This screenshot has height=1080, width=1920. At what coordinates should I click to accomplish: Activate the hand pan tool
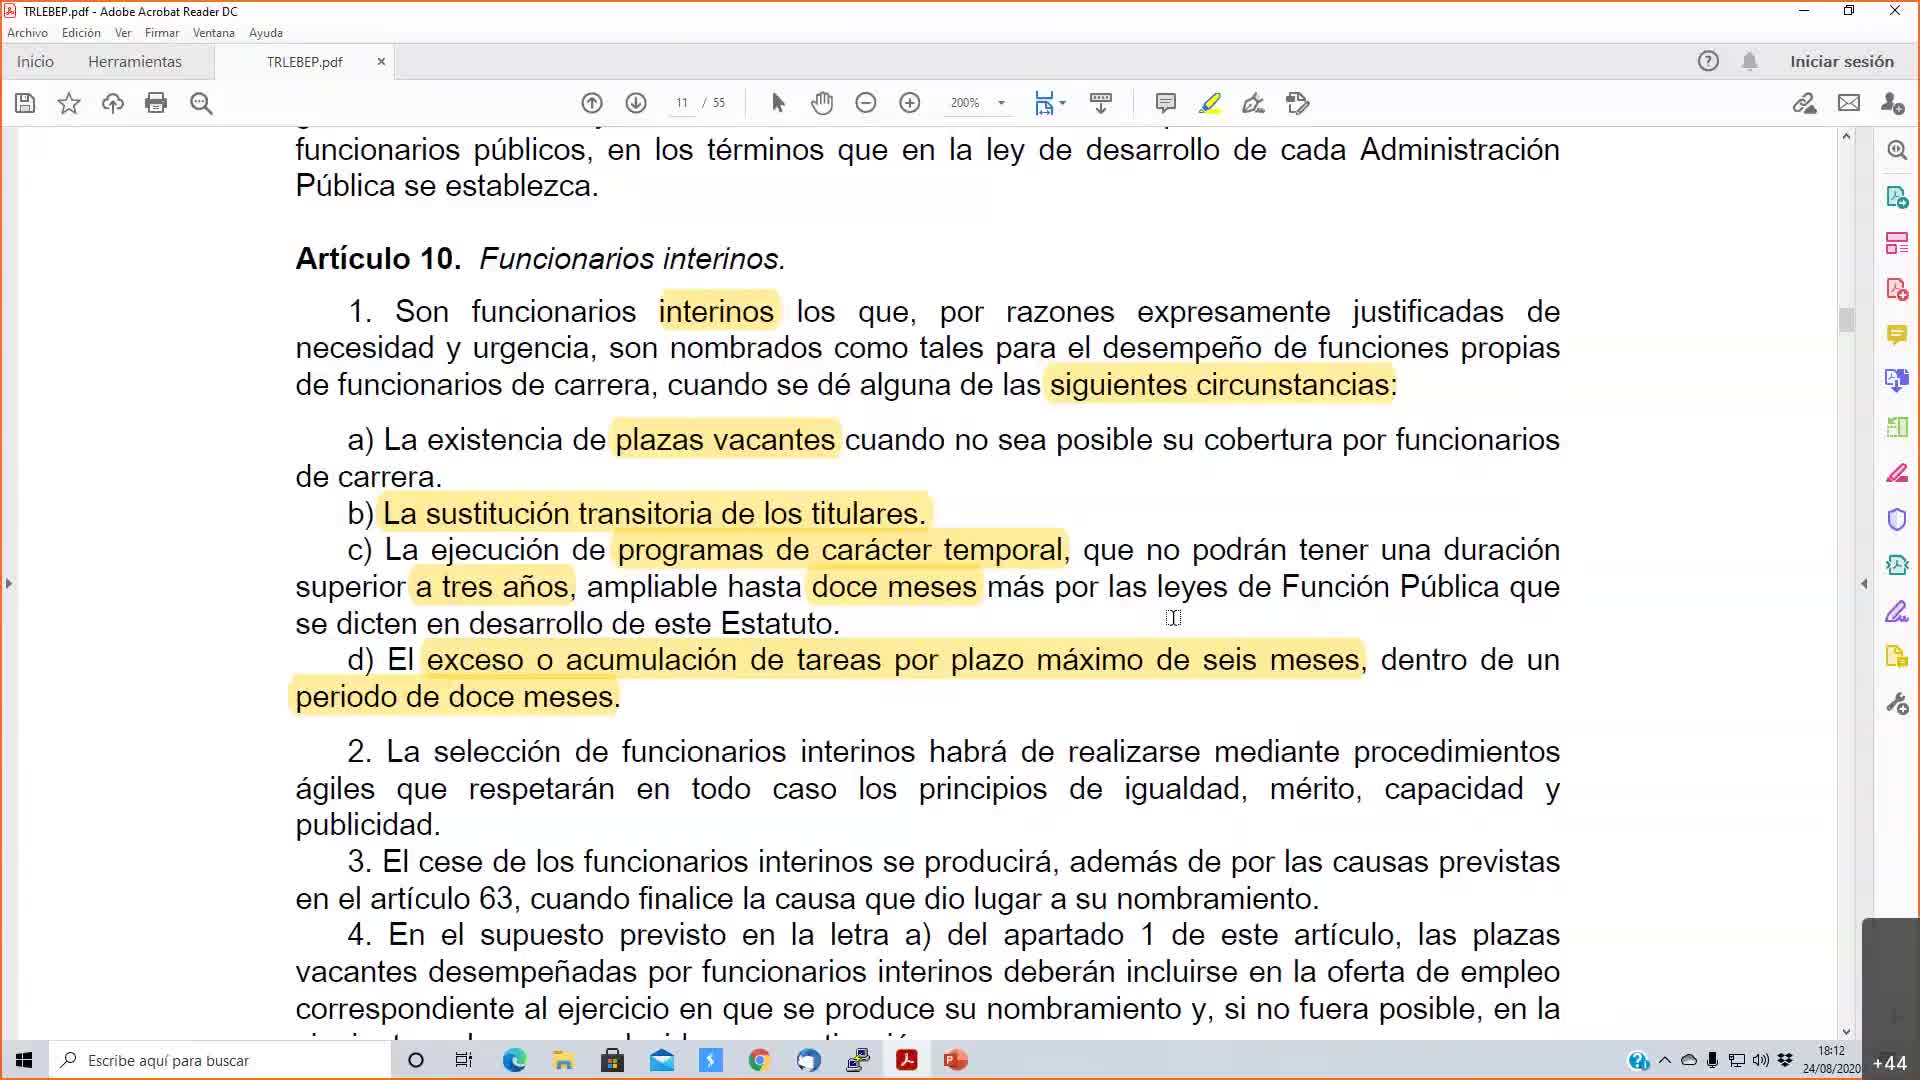822,103
